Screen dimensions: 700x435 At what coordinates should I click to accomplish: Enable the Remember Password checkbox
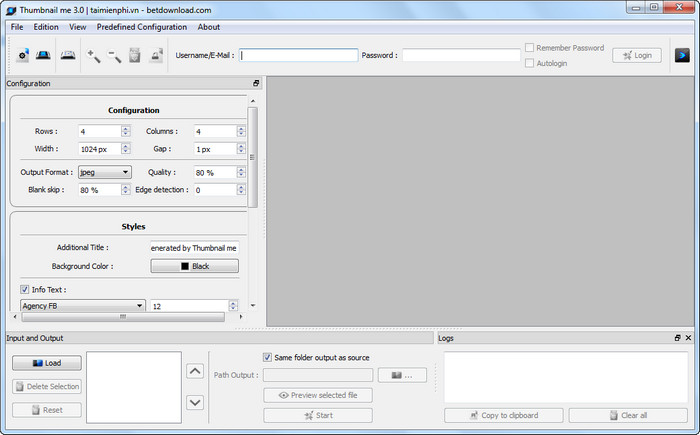(x=530, y=48)
